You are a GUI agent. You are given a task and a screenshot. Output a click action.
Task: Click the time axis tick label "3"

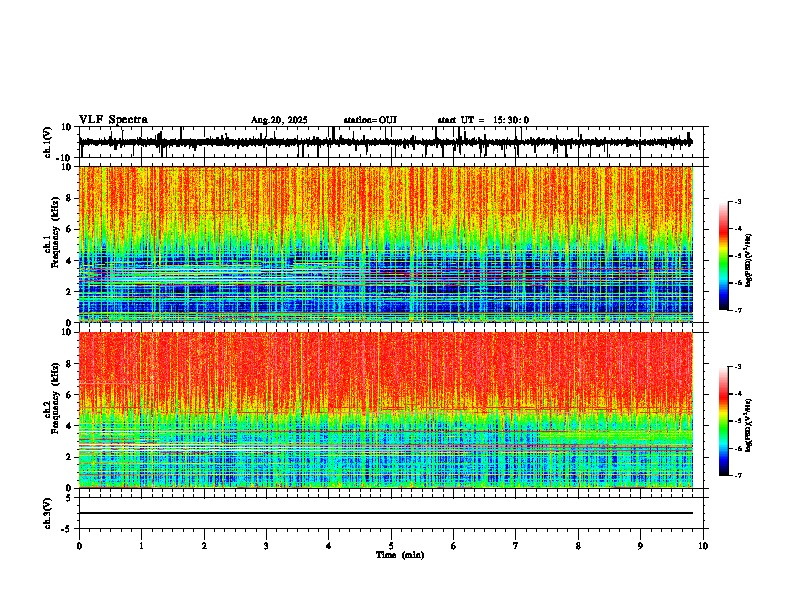point(266,546)
